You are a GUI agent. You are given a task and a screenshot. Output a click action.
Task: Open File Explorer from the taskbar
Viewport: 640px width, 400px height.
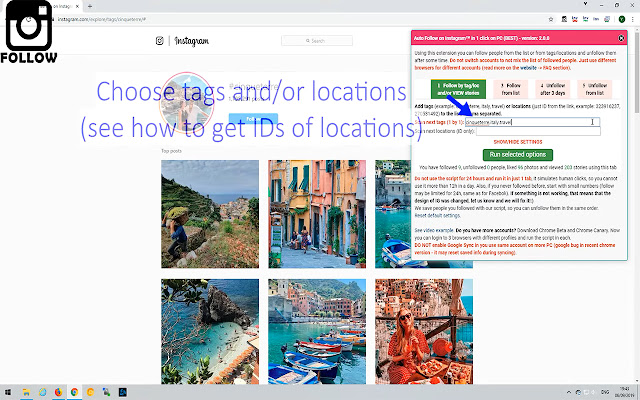[x=26, y=392]
